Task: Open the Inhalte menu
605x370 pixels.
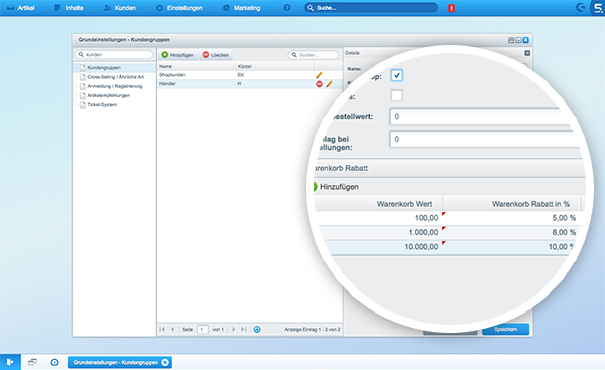Action: click(x=69, y=8)
